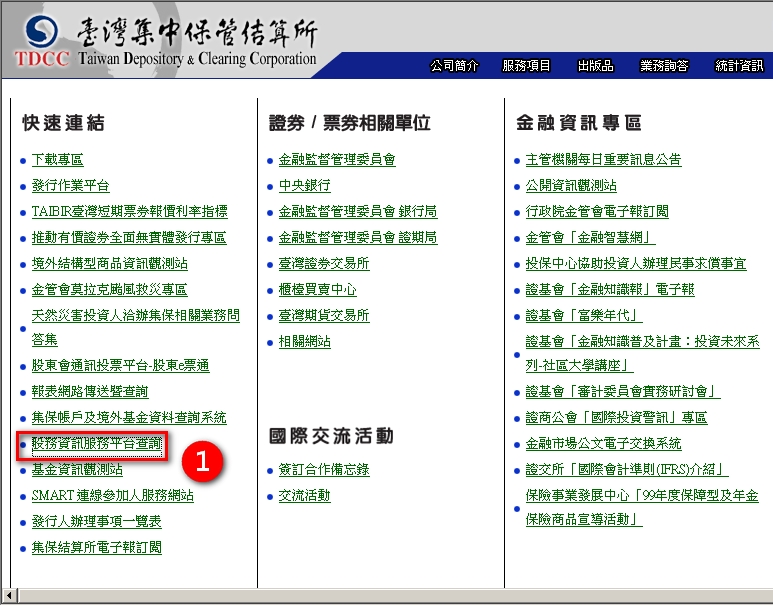The image size is (773, 606).
Task: Open 天然災害投資人洽辦集保相關業務問答集
Action: [136, 327]
